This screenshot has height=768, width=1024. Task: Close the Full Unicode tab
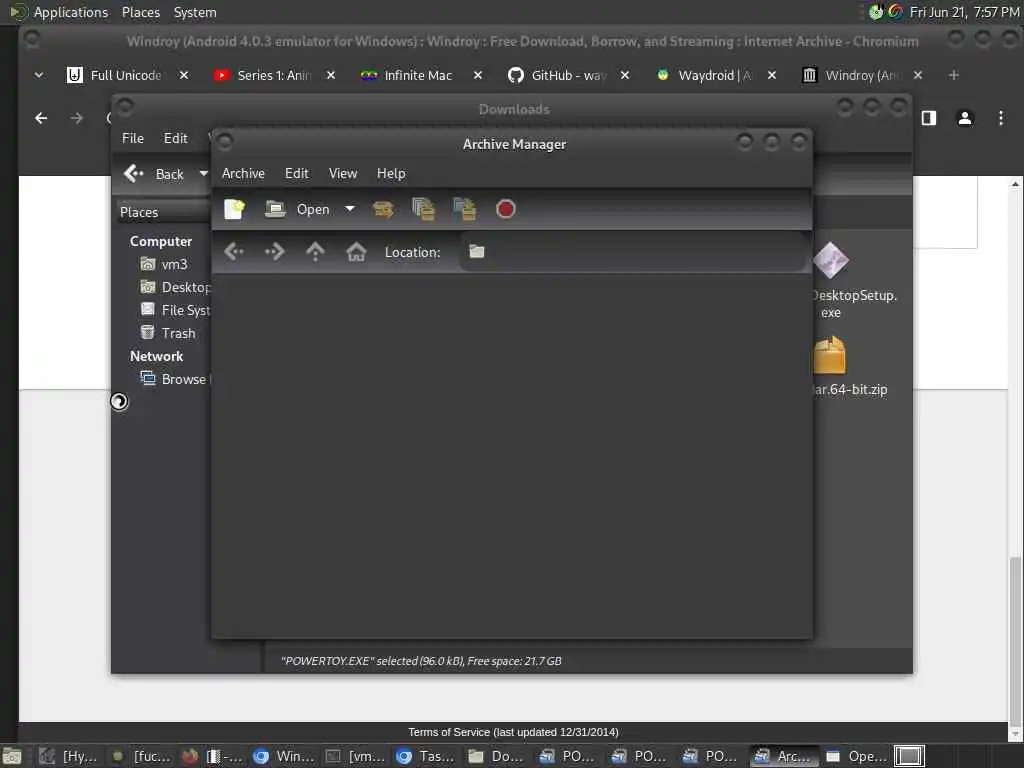tap(184, 75)
